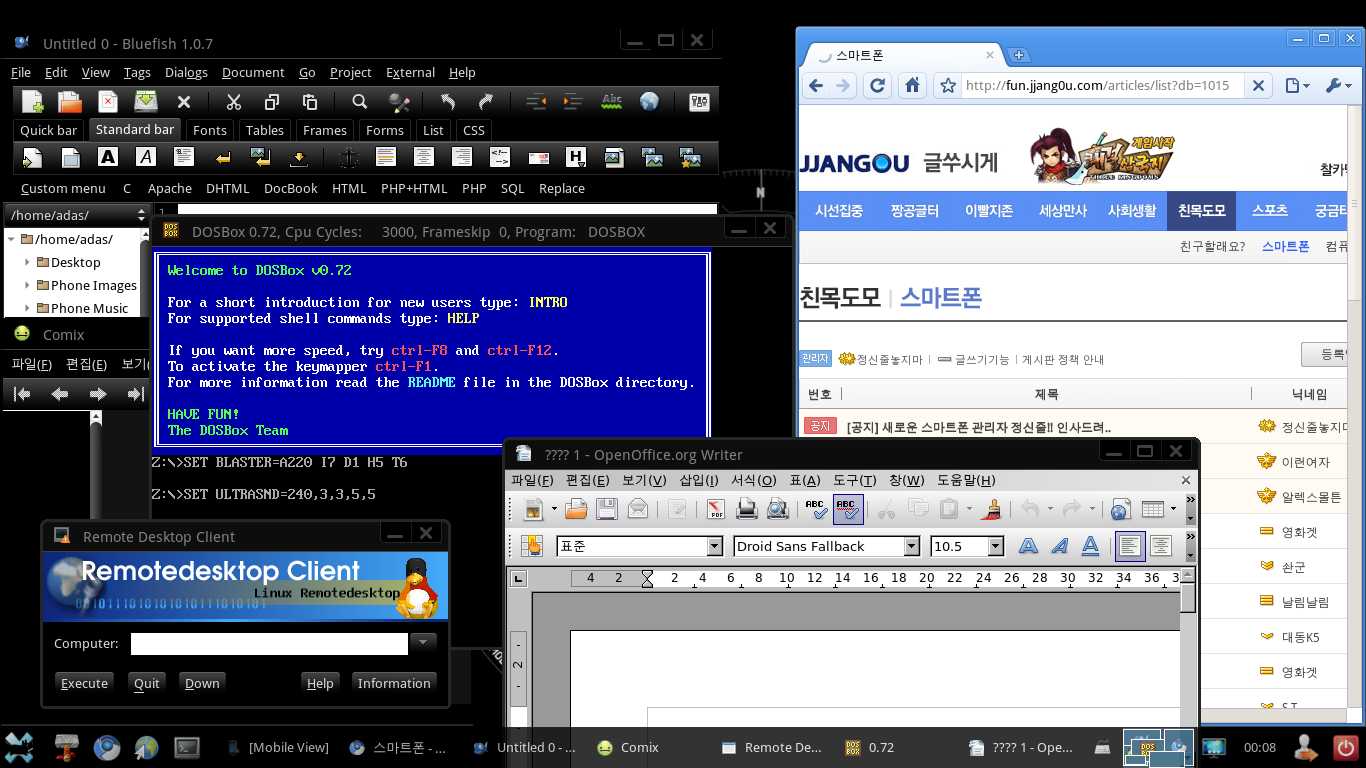
Task: Switch to Bluefish Fonts tab
Action: tap(210, 130)
